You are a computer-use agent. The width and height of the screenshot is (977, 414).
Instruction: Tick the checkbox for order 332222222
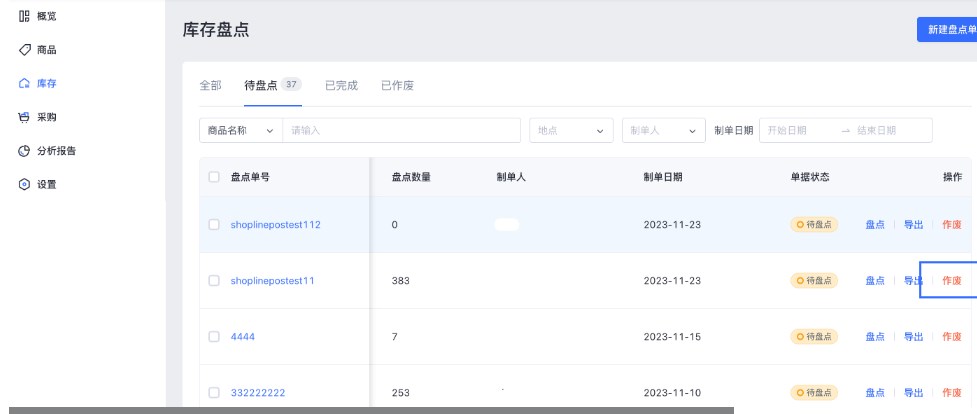click(x=214, y=393)
